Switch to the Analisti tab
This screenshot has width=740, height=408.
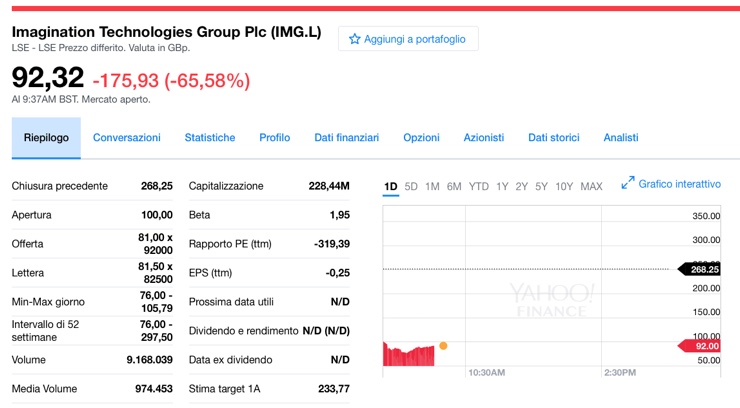(x=620, y=138)
